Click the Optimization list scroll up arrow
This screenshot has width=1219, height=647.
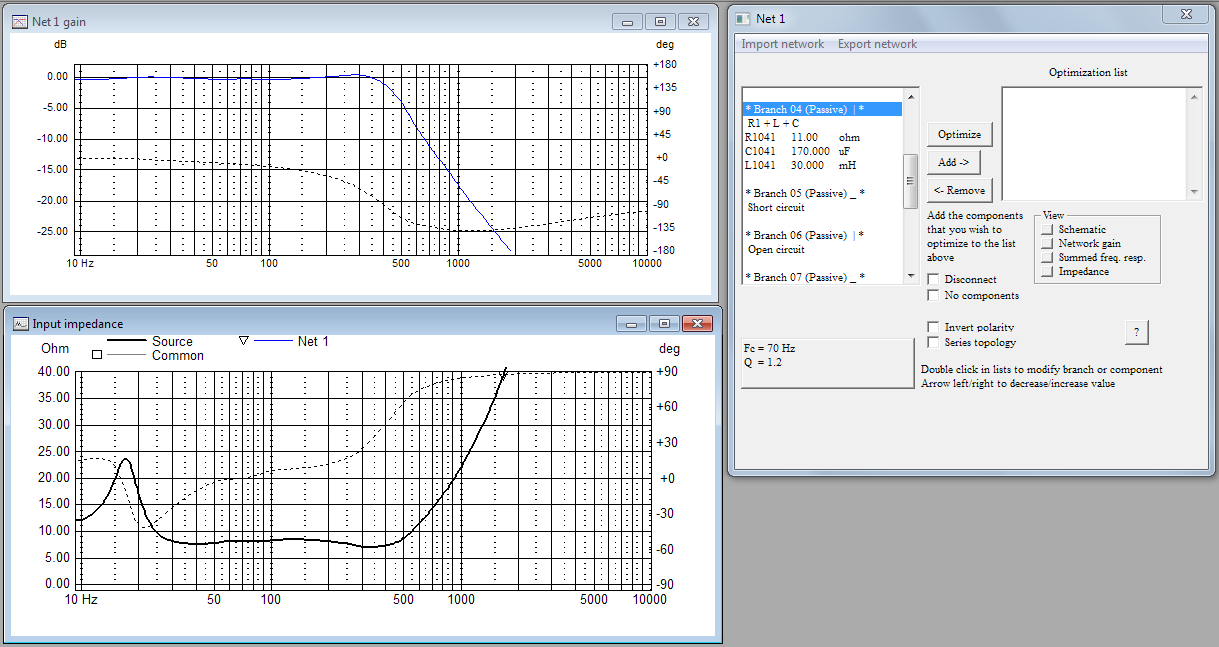tap(1194, 96)
